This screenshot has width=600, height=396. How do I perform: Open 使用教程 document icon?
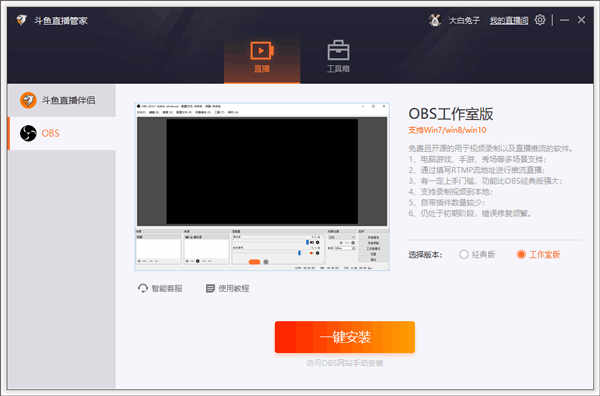pos(210,288)
